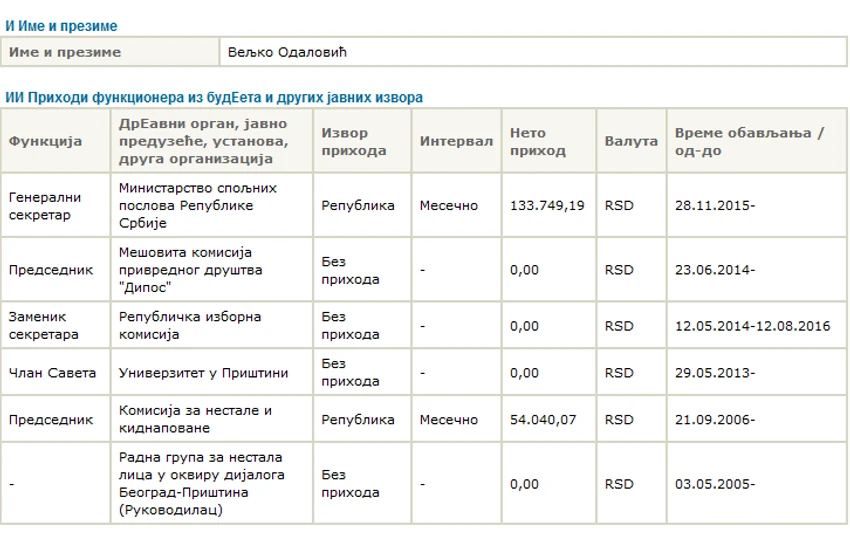Click Министарство спољних послова Републике Србије cell
Screen dimensions: 850x535
211,205
